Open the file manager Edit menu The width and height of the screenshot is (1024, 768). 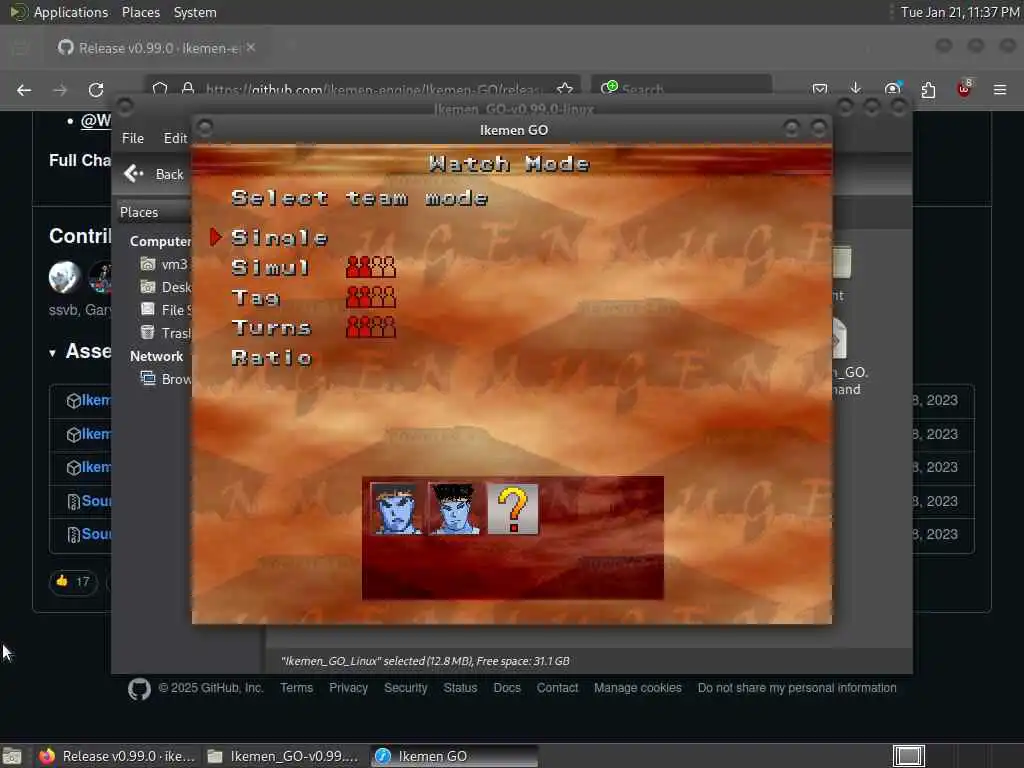tap(175, 138)
